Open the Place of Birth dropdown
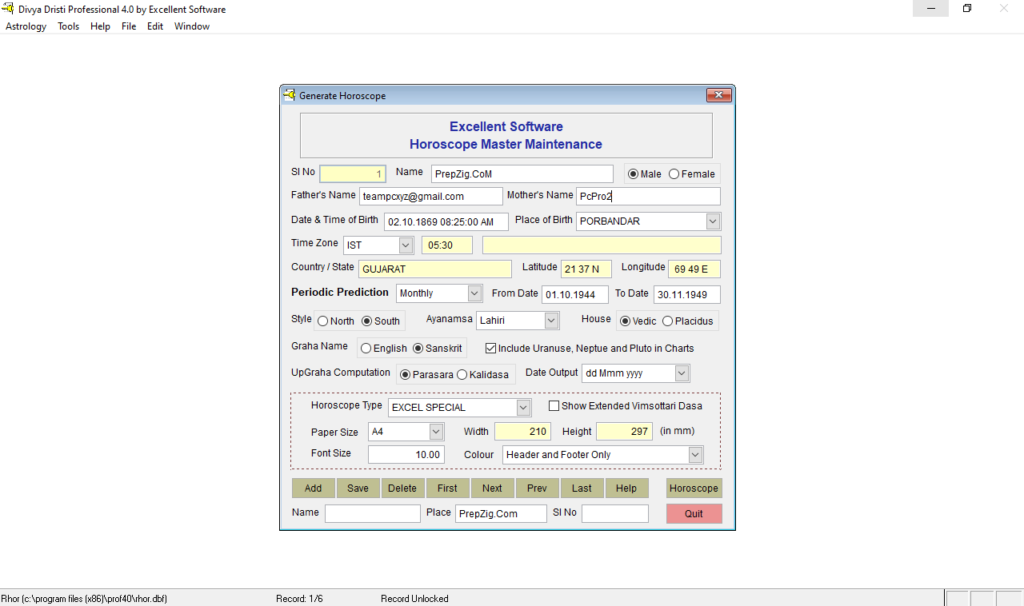This screenshot has height=606, width=1024. point(713,221)
